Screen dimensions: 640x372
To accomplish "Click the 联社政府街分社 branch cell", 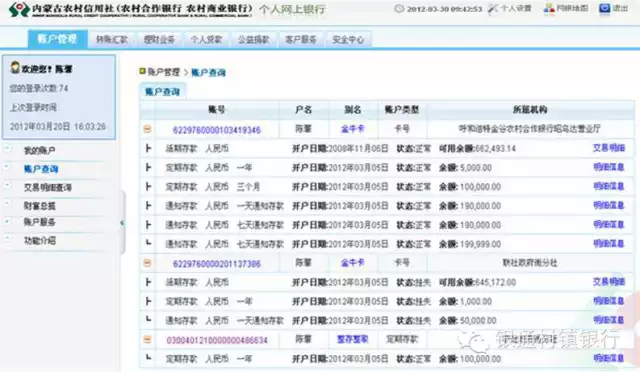I will 530,263.
